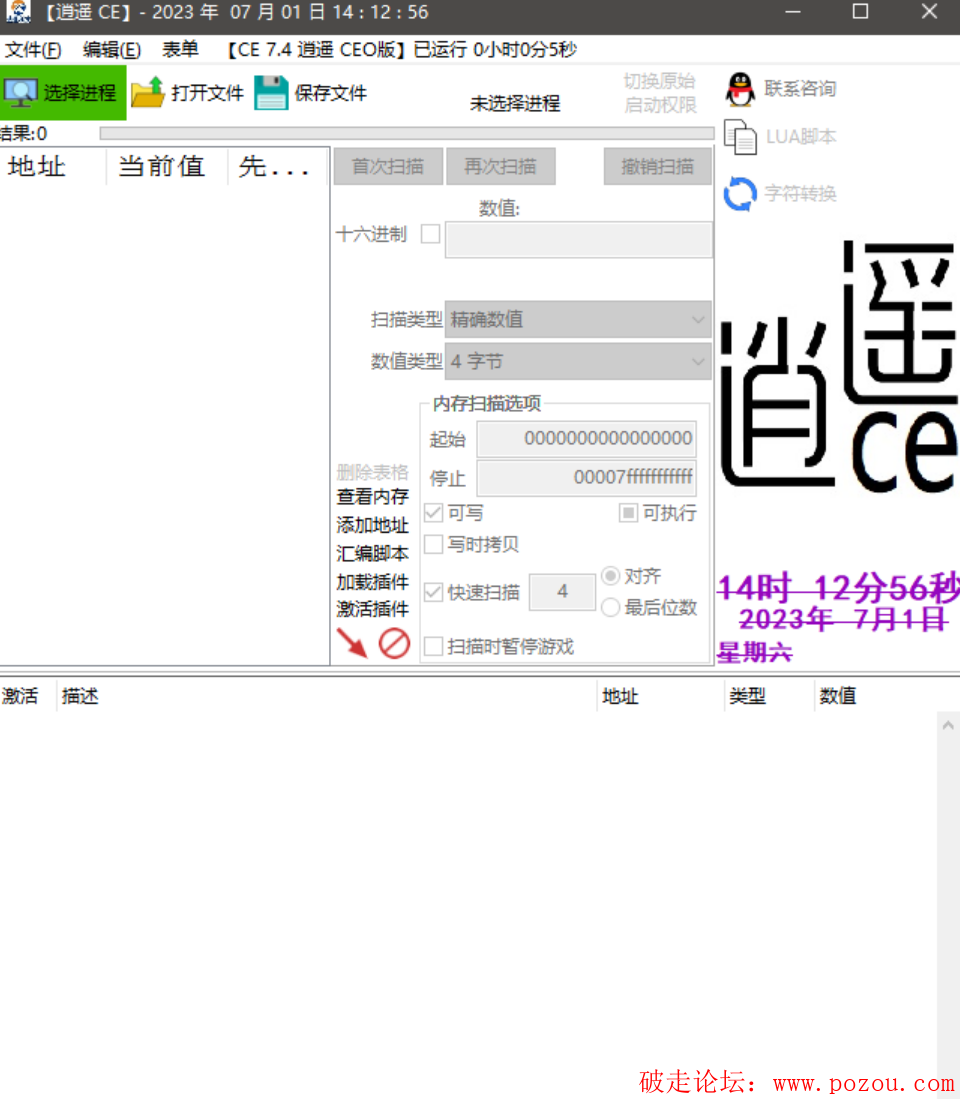Click the Save File floppy disk icon
This screenshot has height=1099, width=960.
(x=271, y=93)
